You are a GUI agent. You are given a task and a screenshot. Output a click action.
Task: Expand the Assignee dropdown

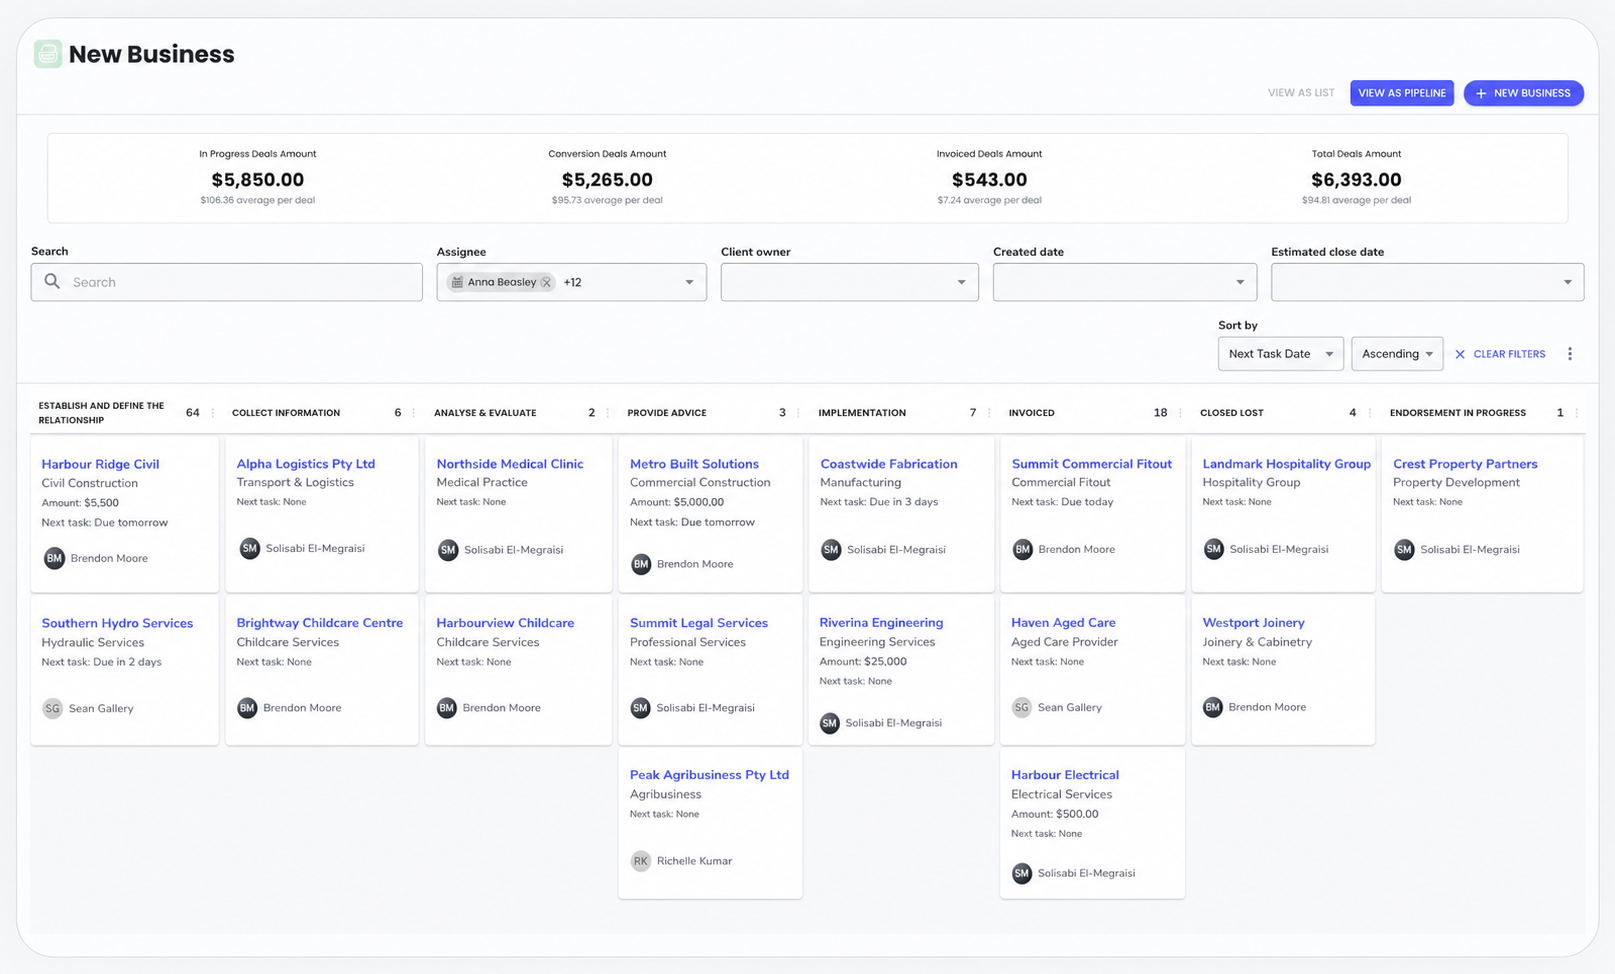click(689, 283)
